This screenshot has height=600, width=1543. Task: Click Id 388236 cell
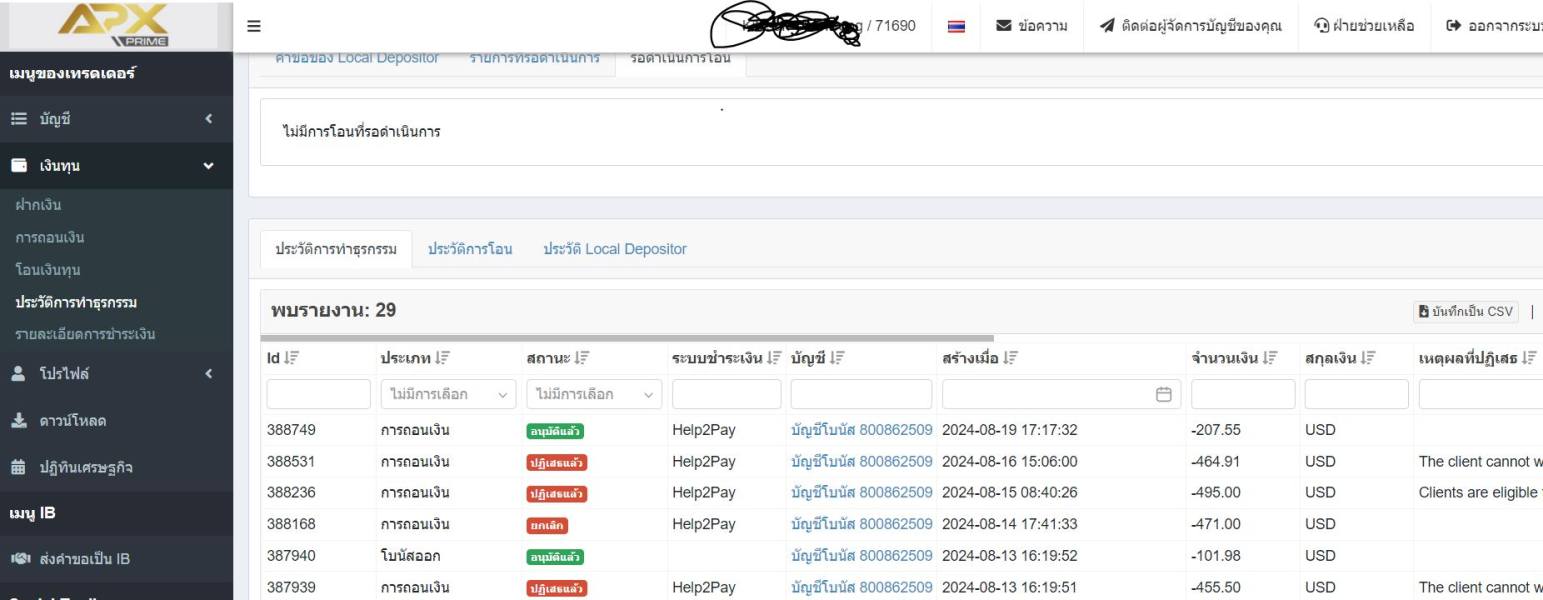291,493
